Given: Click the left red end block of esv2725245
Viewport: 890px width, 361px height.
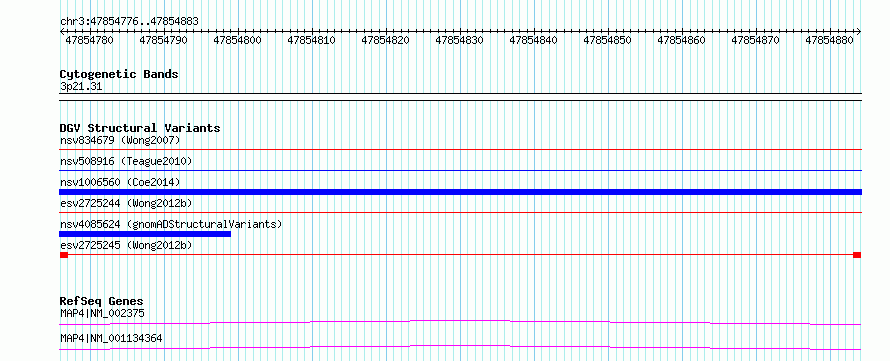Looking at the screenshot, I should point(64,255).
